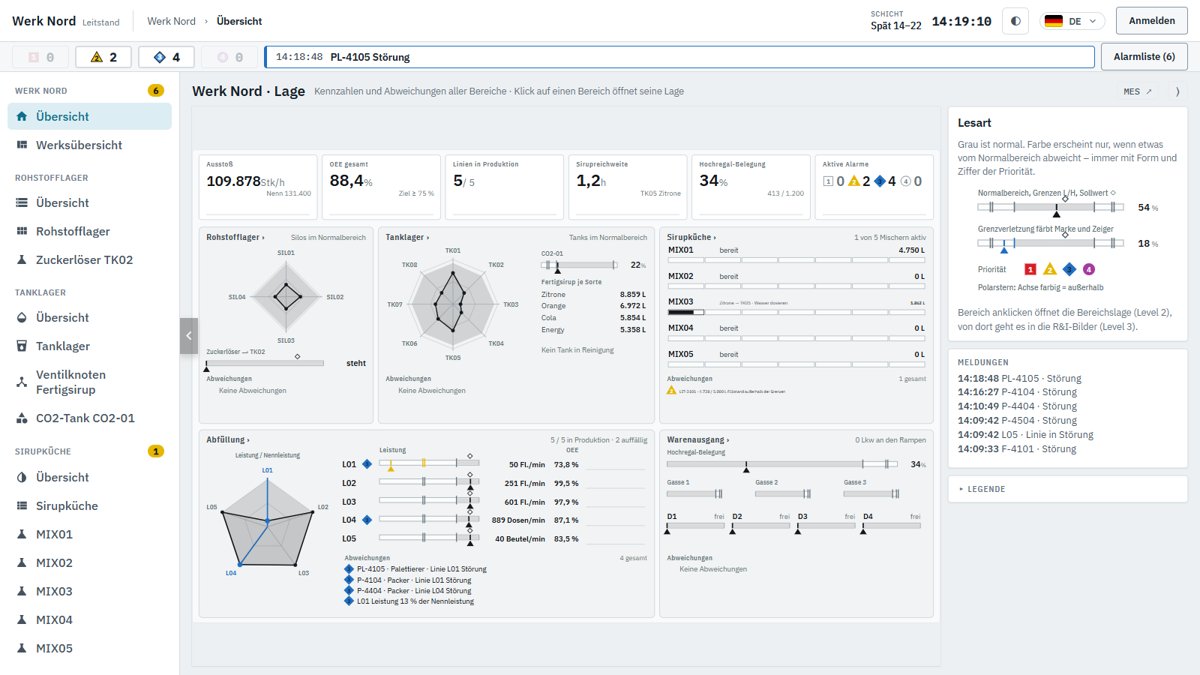Image resolution: width=1200 pixels, height=675 pixels.
Task: Click the flask icon beside Zuckerlöser TK02
Action: (x=22, y=260)
